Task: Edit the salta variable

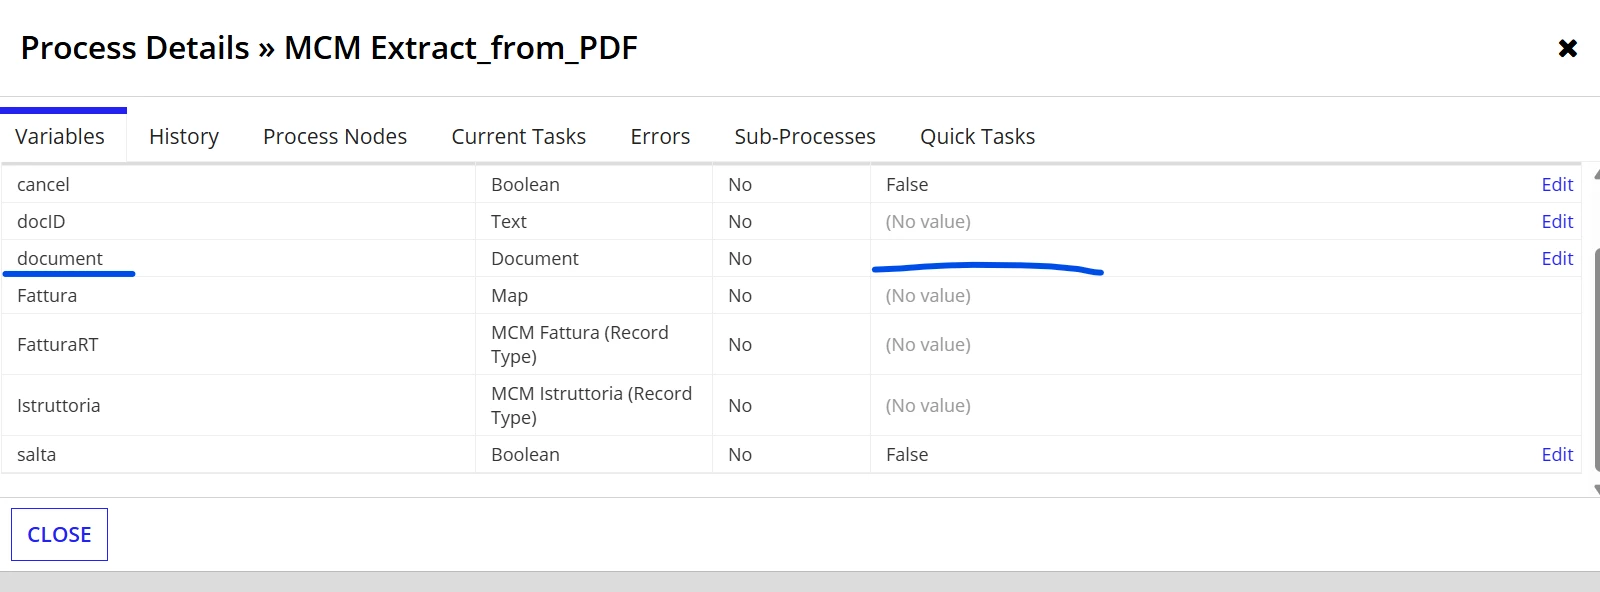Action: point(1557,454)
